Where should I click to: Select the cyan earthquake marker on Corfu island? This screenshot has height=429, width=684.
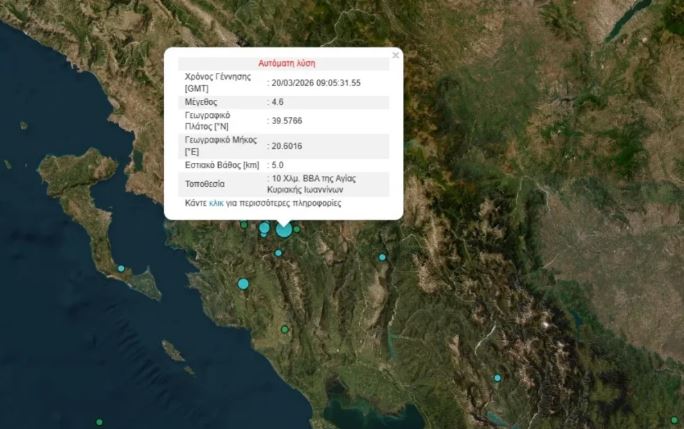[x=121, y=268]
